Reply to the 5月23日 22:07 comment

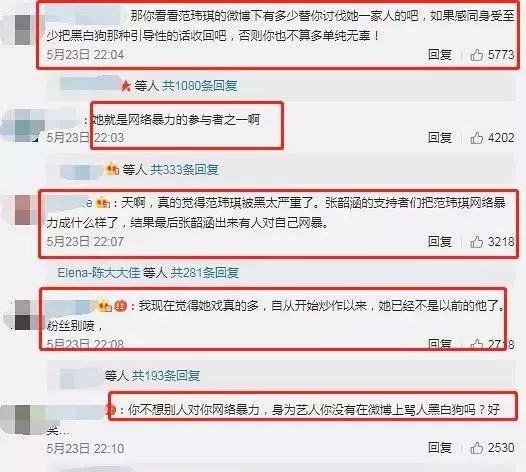[x=439, y=242]
